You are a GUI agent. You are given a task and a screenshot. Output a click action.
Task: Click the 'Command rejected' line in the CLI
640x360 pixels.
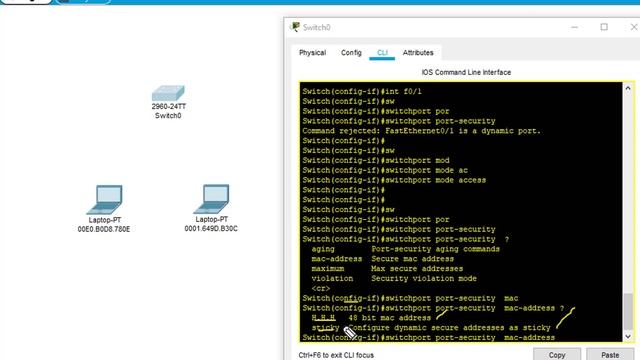coord(421,131)
